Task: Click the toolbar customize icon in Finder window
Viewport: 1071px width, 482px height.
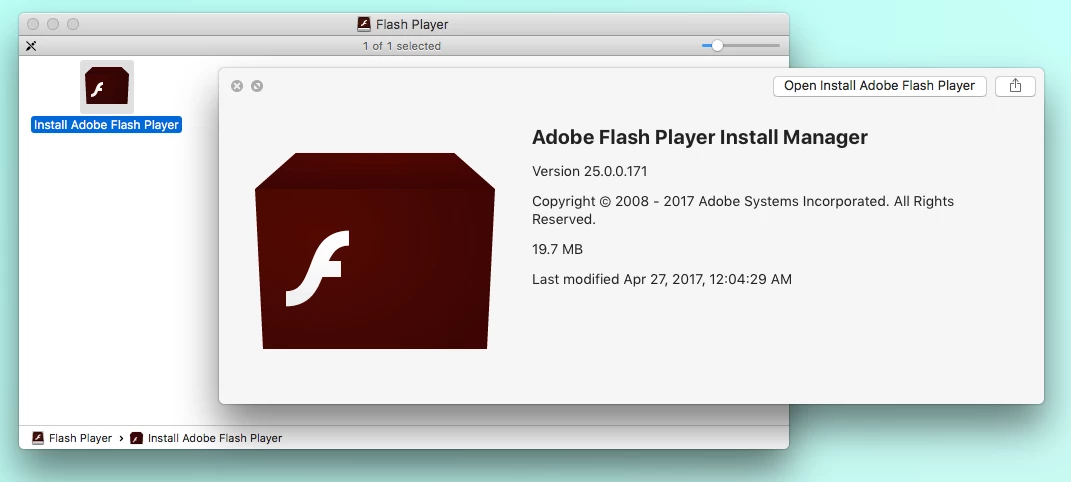Action: [31, 46]
